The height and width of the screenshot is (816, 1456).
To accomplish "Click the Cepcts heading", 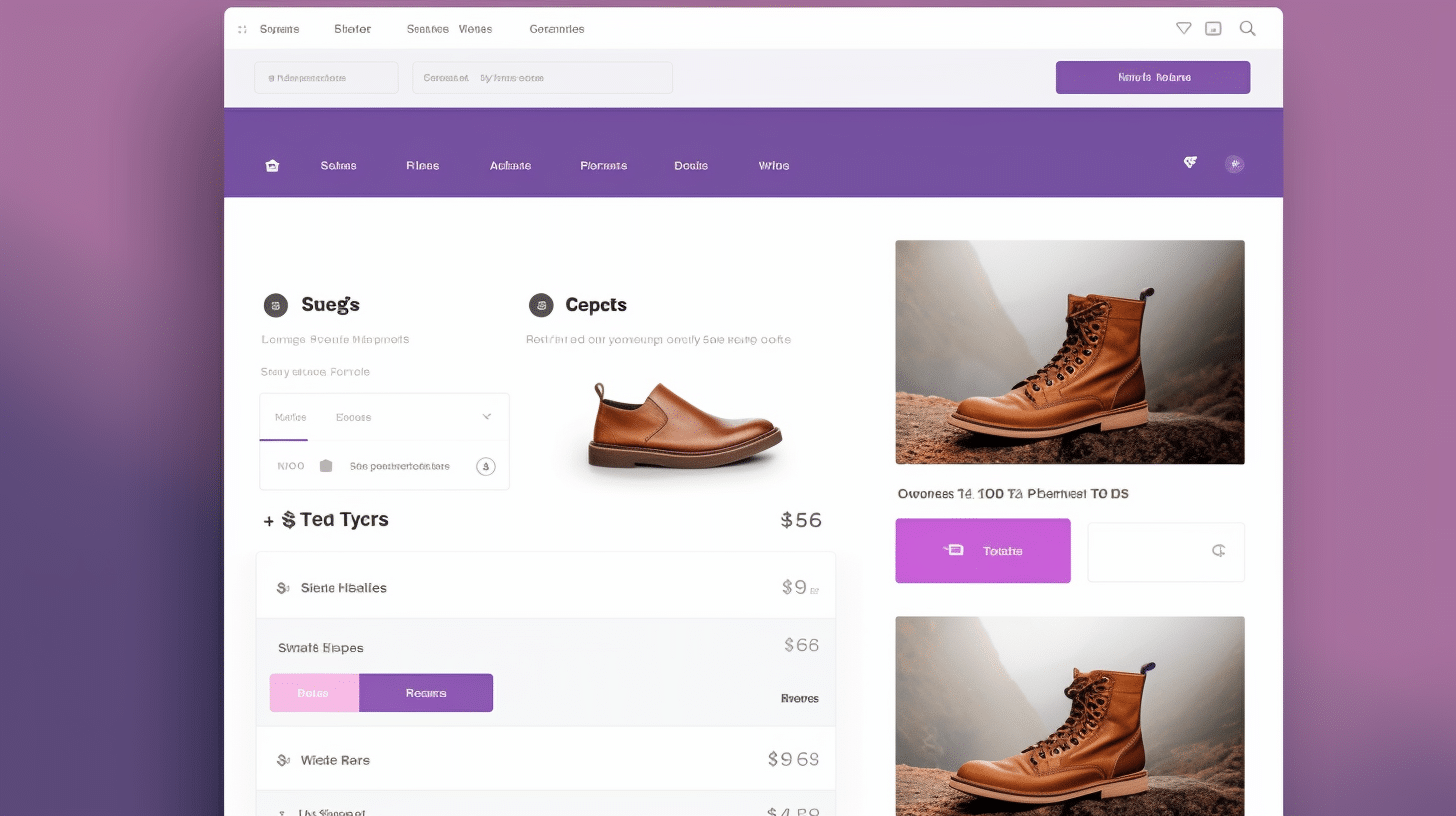I will (596, 305).
